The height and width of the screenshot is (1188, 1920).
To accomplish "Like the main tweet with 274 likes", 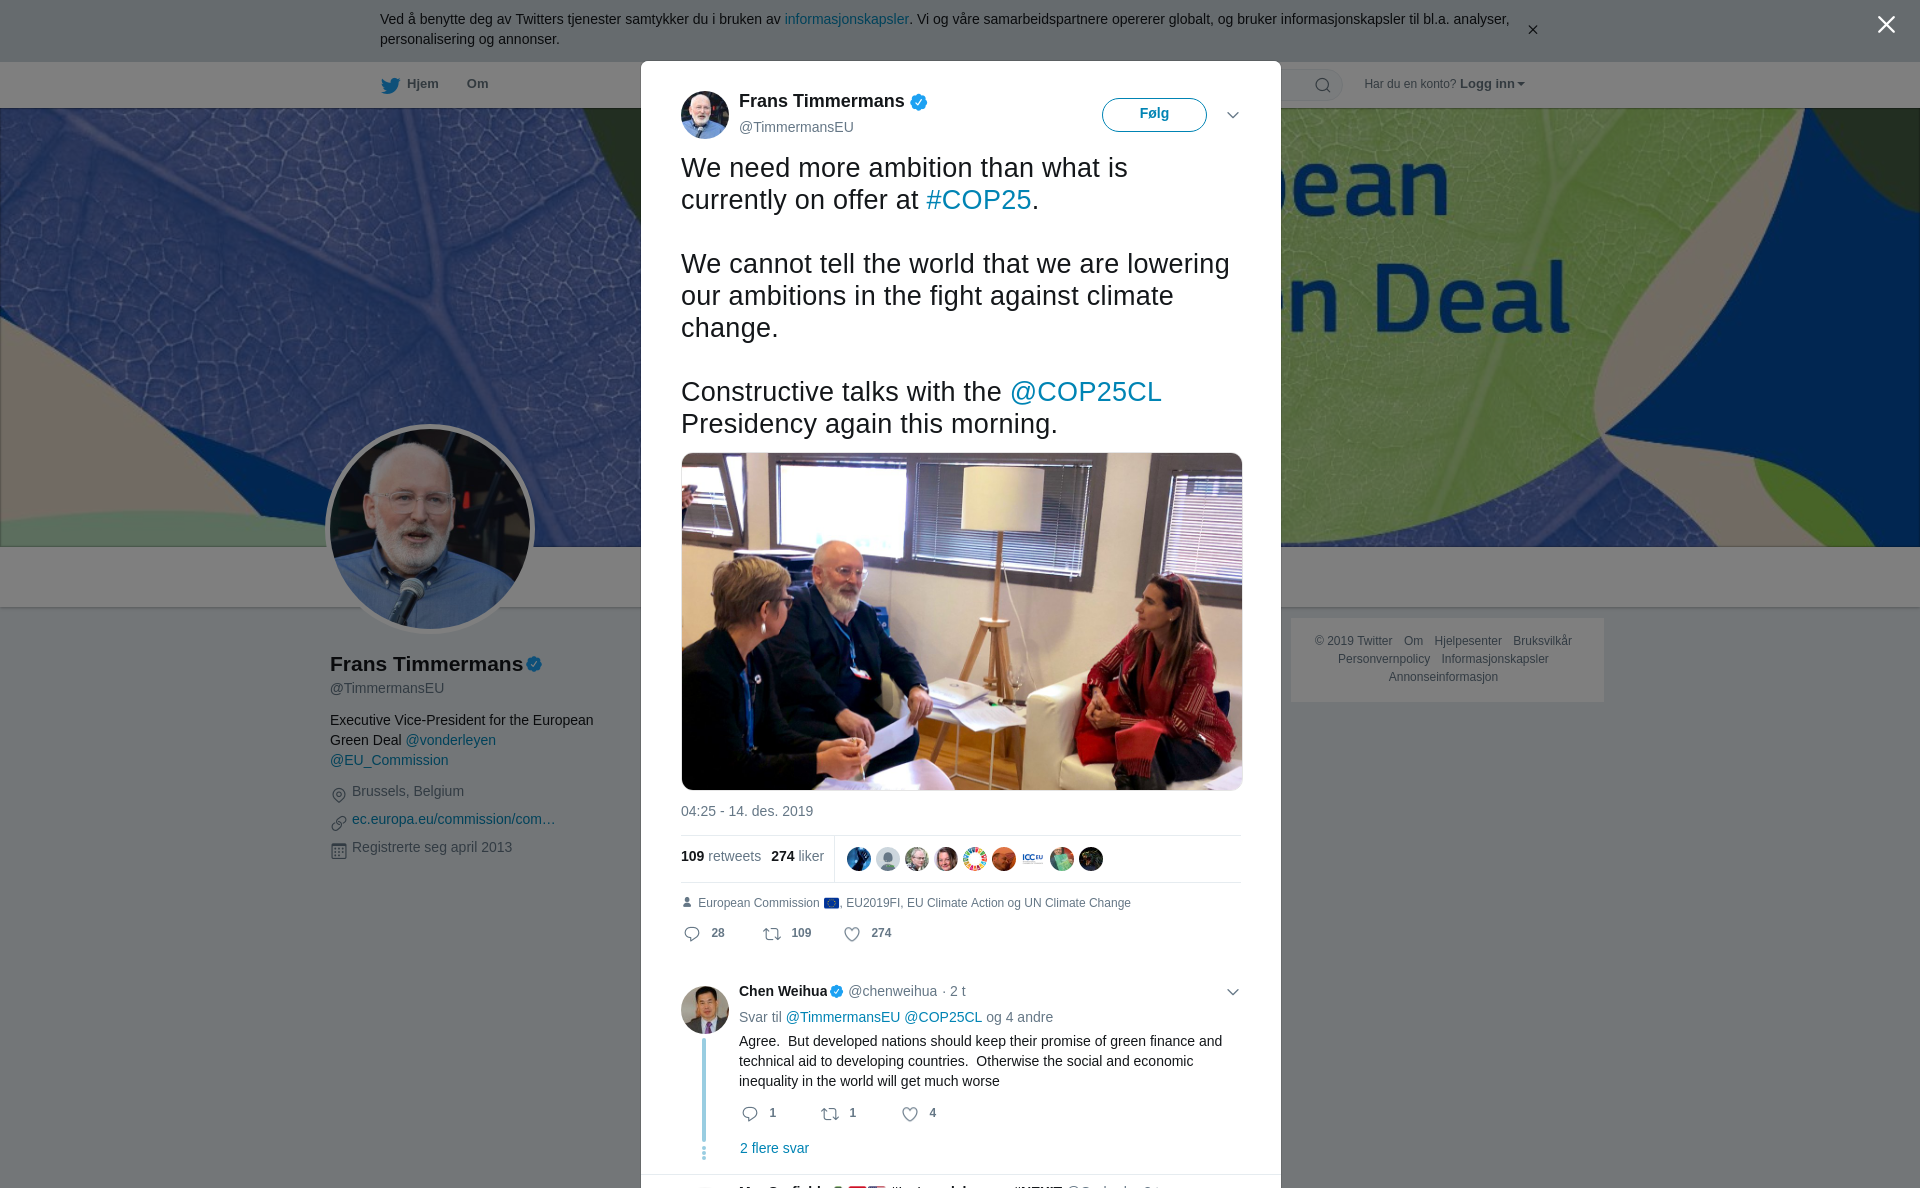I will (852, 934).
